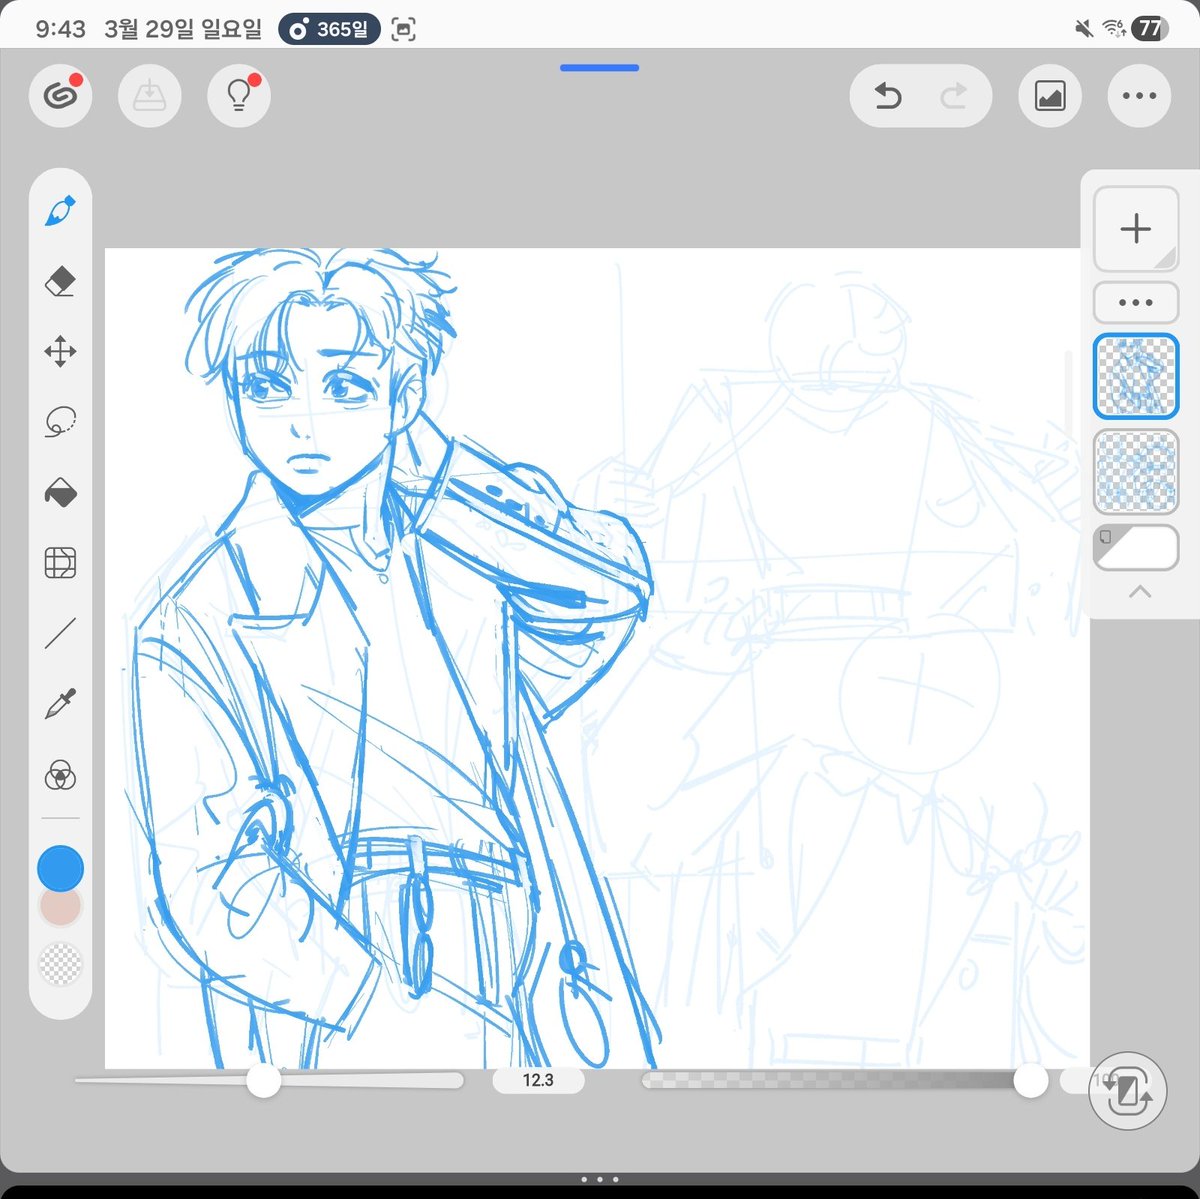
Task: Select the straight Line tool
Action: tap(60, 634)
